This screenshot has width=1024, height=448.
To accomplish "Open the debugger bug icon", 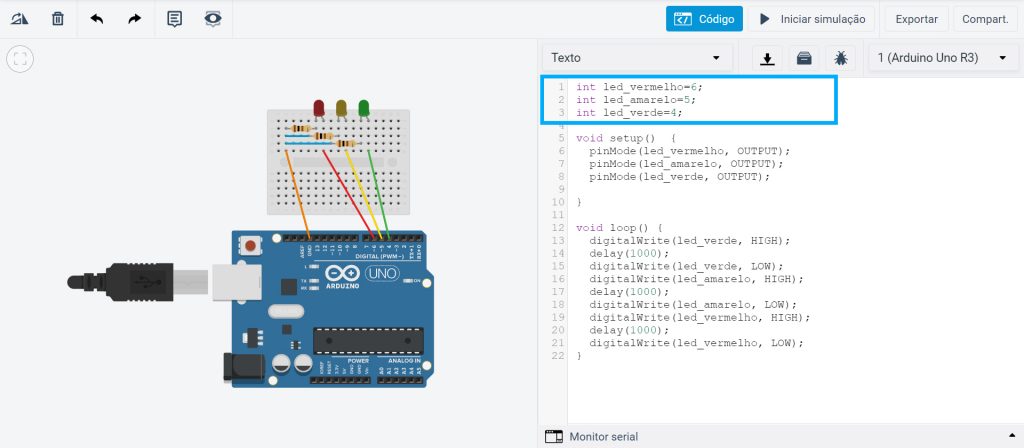I will (840, 58).
